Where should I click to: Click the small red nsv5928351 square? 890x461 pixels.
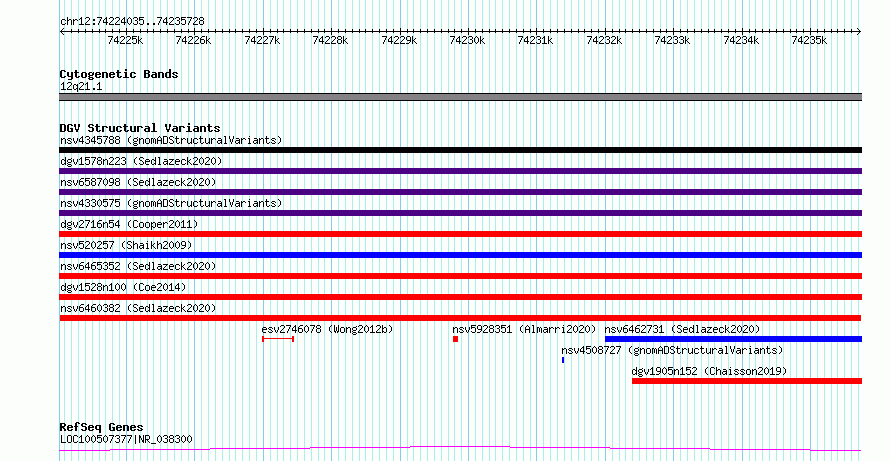455,339
